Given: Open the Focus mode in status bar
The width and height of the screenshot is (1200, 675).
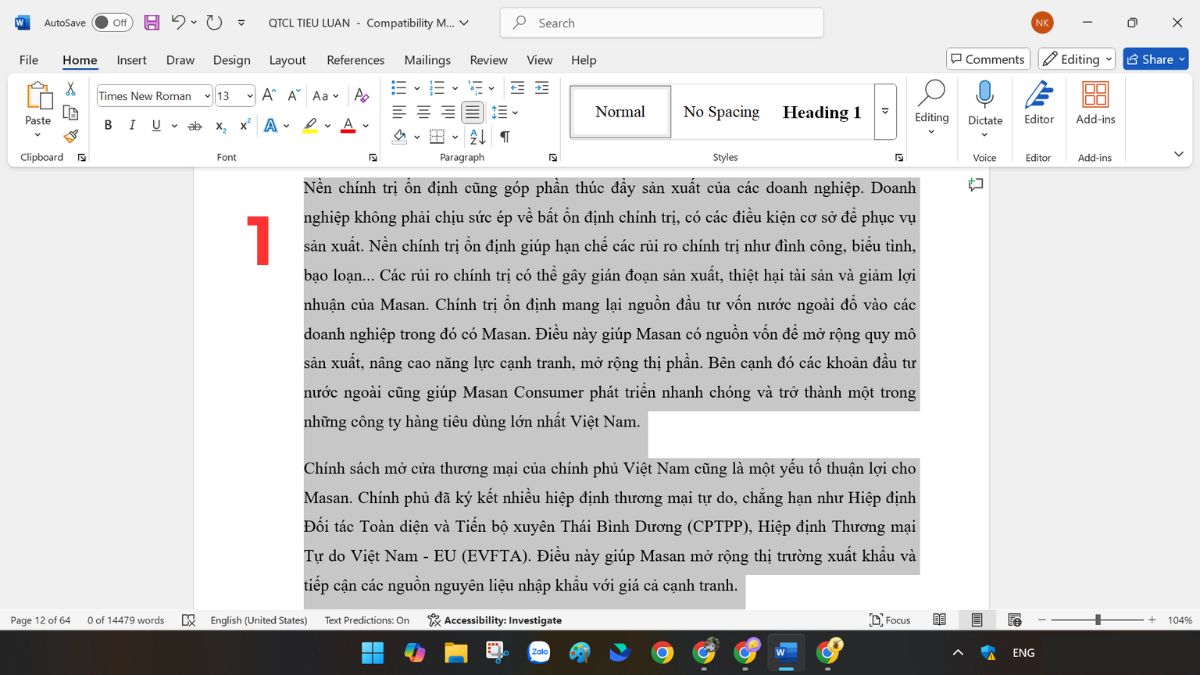Looking at the screenshot, I should 890,620.
